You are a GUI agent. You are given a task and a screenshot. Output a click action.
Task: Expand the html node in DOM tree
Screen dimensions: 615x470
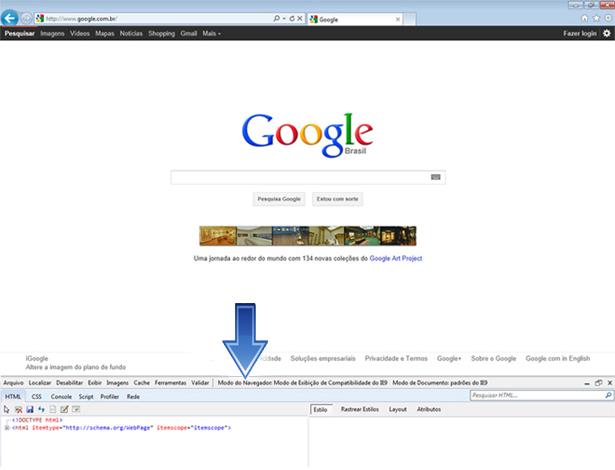7,428
